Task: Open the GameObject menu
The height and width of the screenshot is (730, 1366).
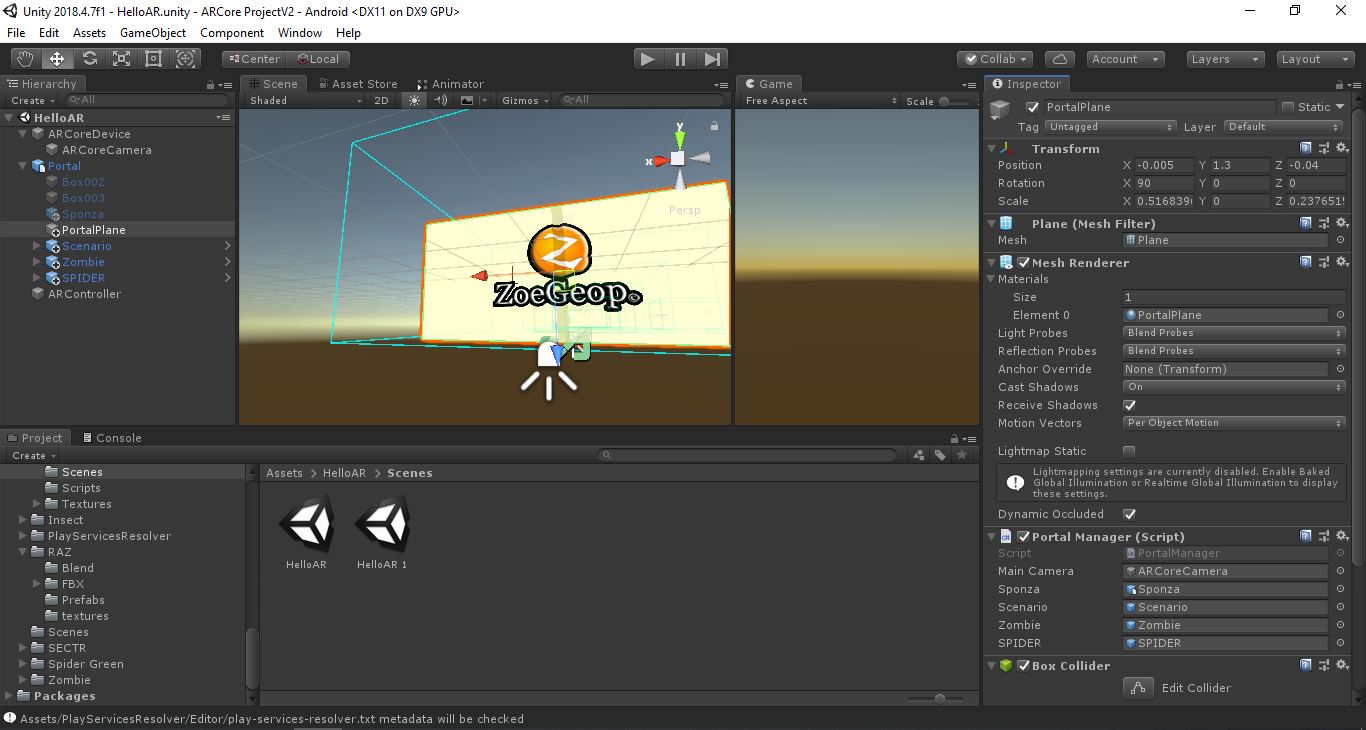Action: 153,33
